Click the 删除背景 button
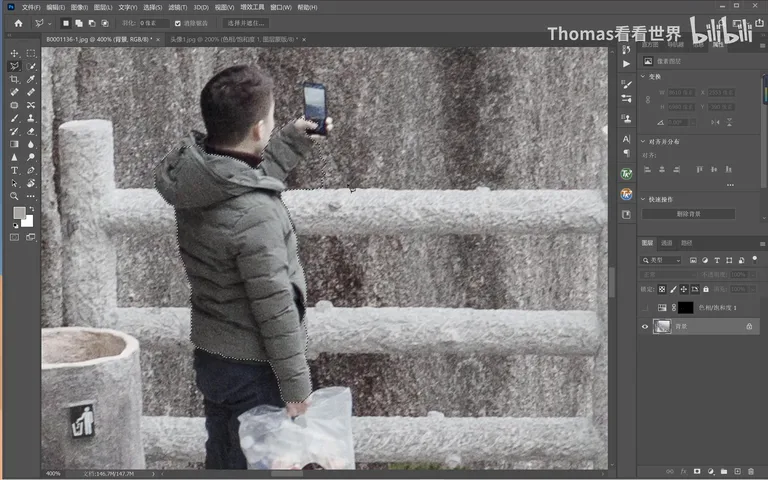Screen dimensions: 768x480 point(688,214)
